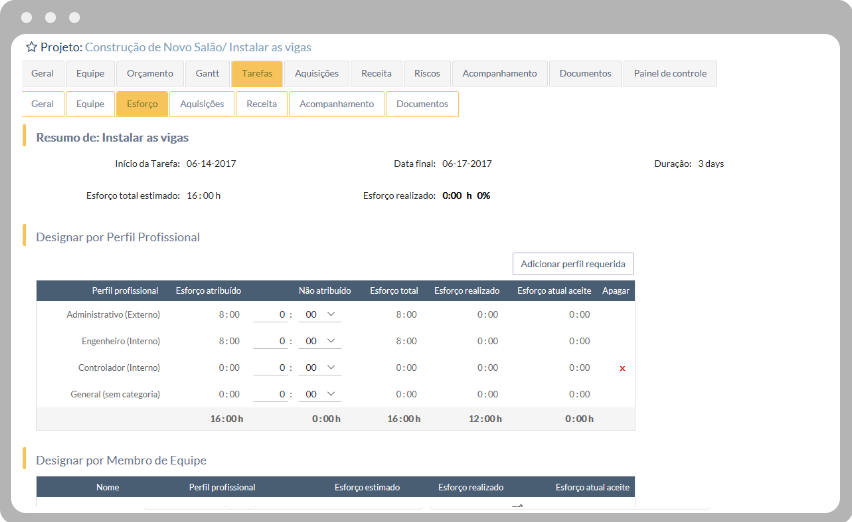Open minutes dropdown for Administrativo (Externo)
Screen dimensions: 852x522
click(x=320, y=315)
